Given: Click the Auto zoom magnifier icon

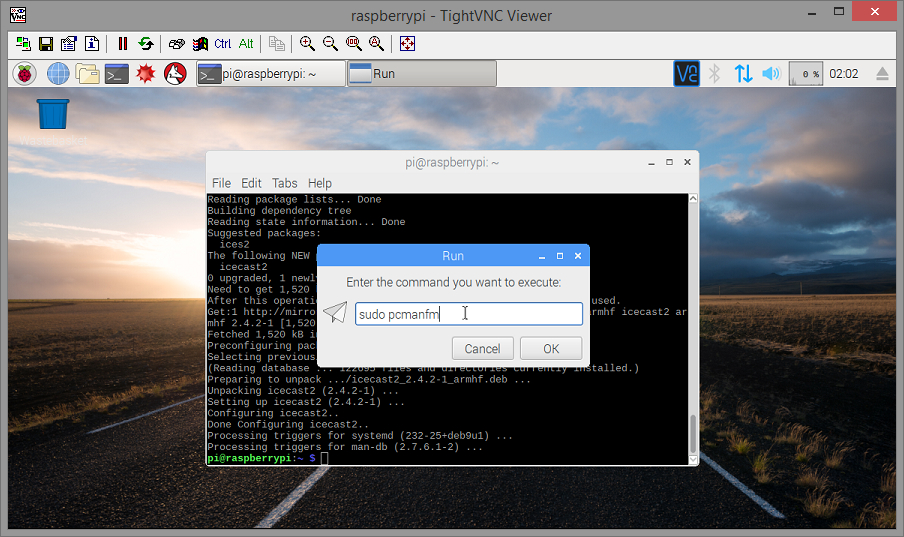Looking at the screenshot, I should coord(376,44).
